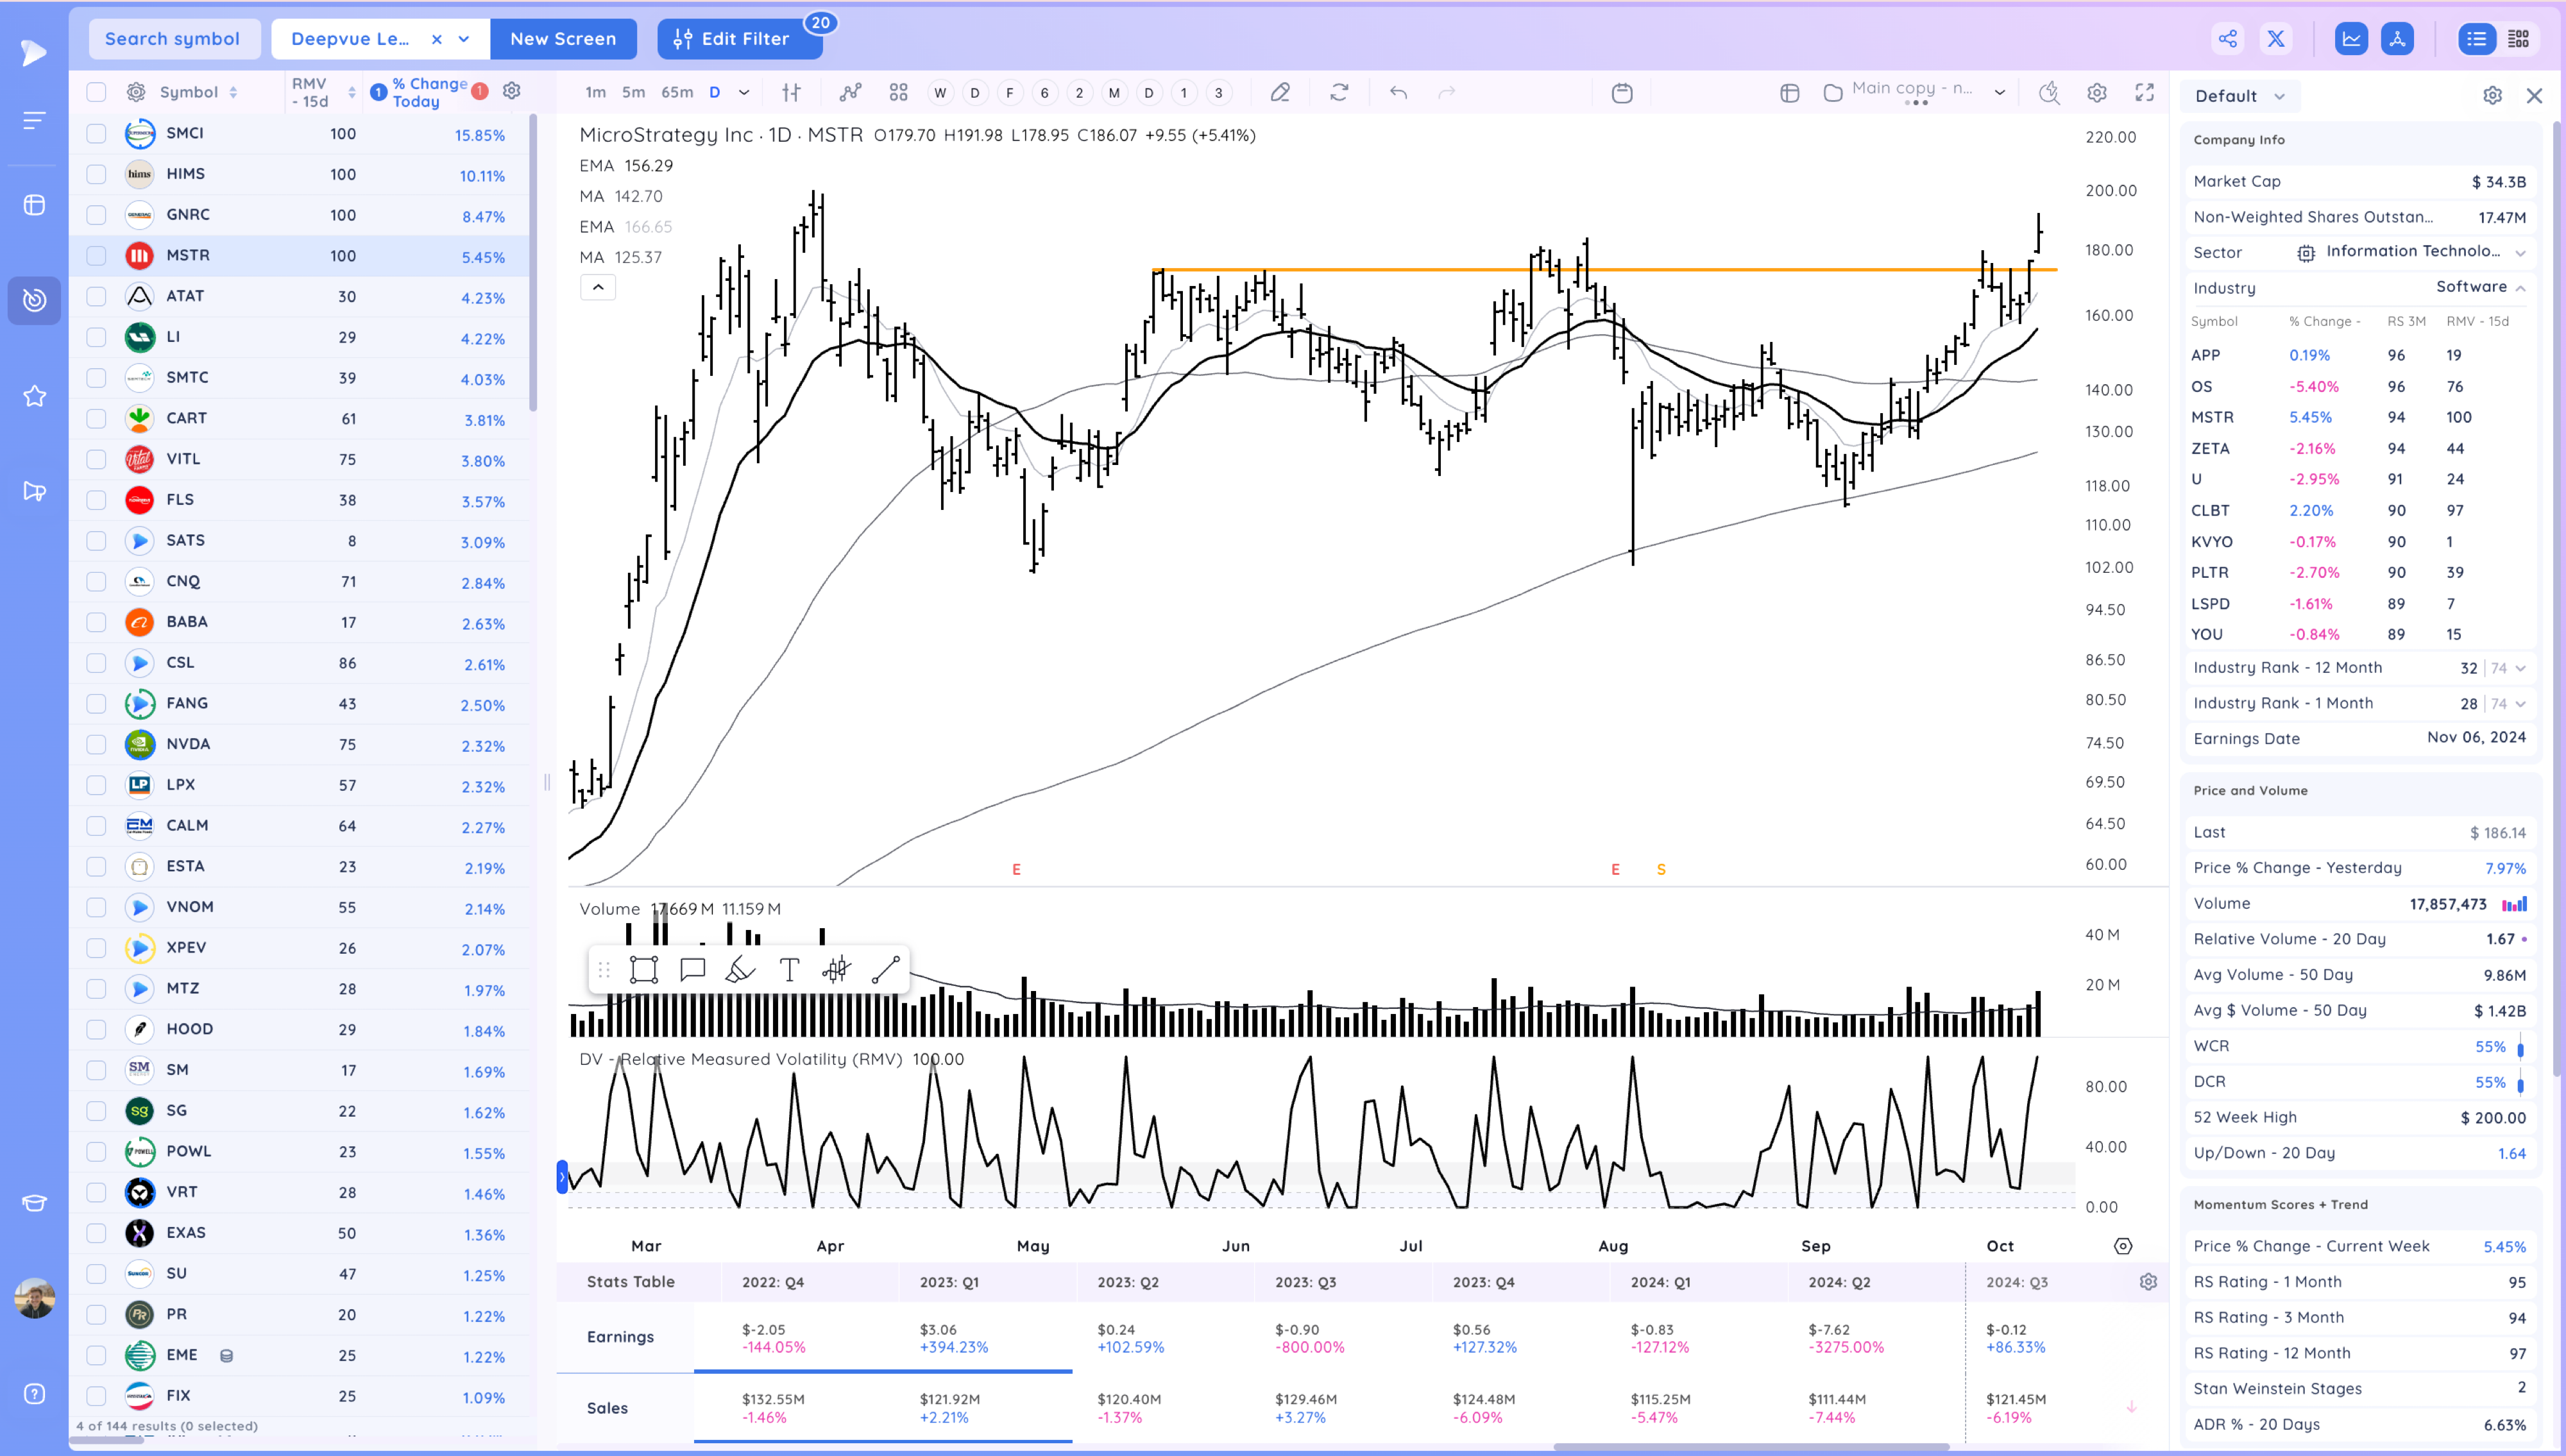Image resolution: width=2566 pixels, height=1456 pixels.
Task: Click the refresh chart icon
Action: coord(1339,93)
